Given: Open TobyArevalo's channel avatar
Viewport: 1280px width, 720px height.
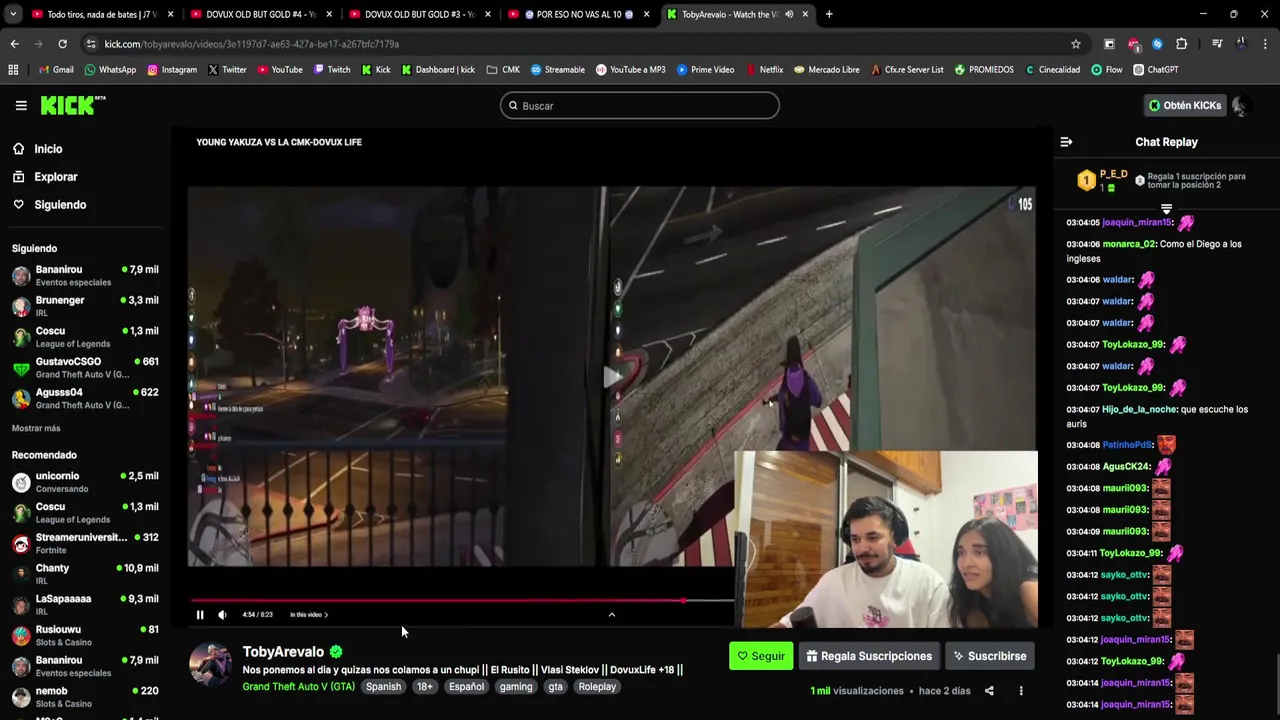Looking at the screenshot, I should (210, 664).
